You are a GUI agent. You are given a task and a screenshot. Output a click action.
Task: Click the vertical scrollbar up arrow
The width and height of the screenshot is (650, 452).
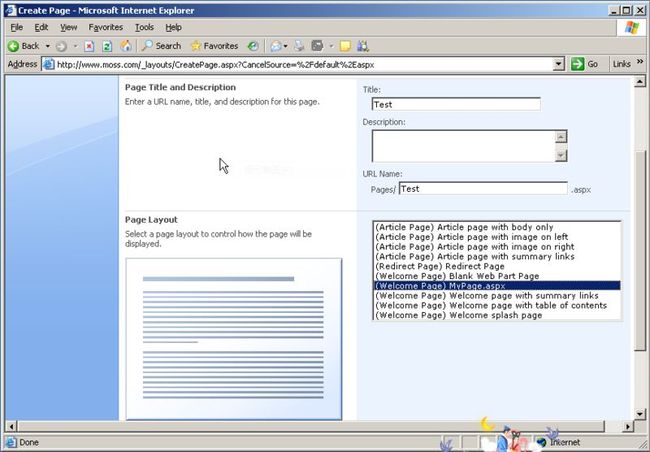640,82
